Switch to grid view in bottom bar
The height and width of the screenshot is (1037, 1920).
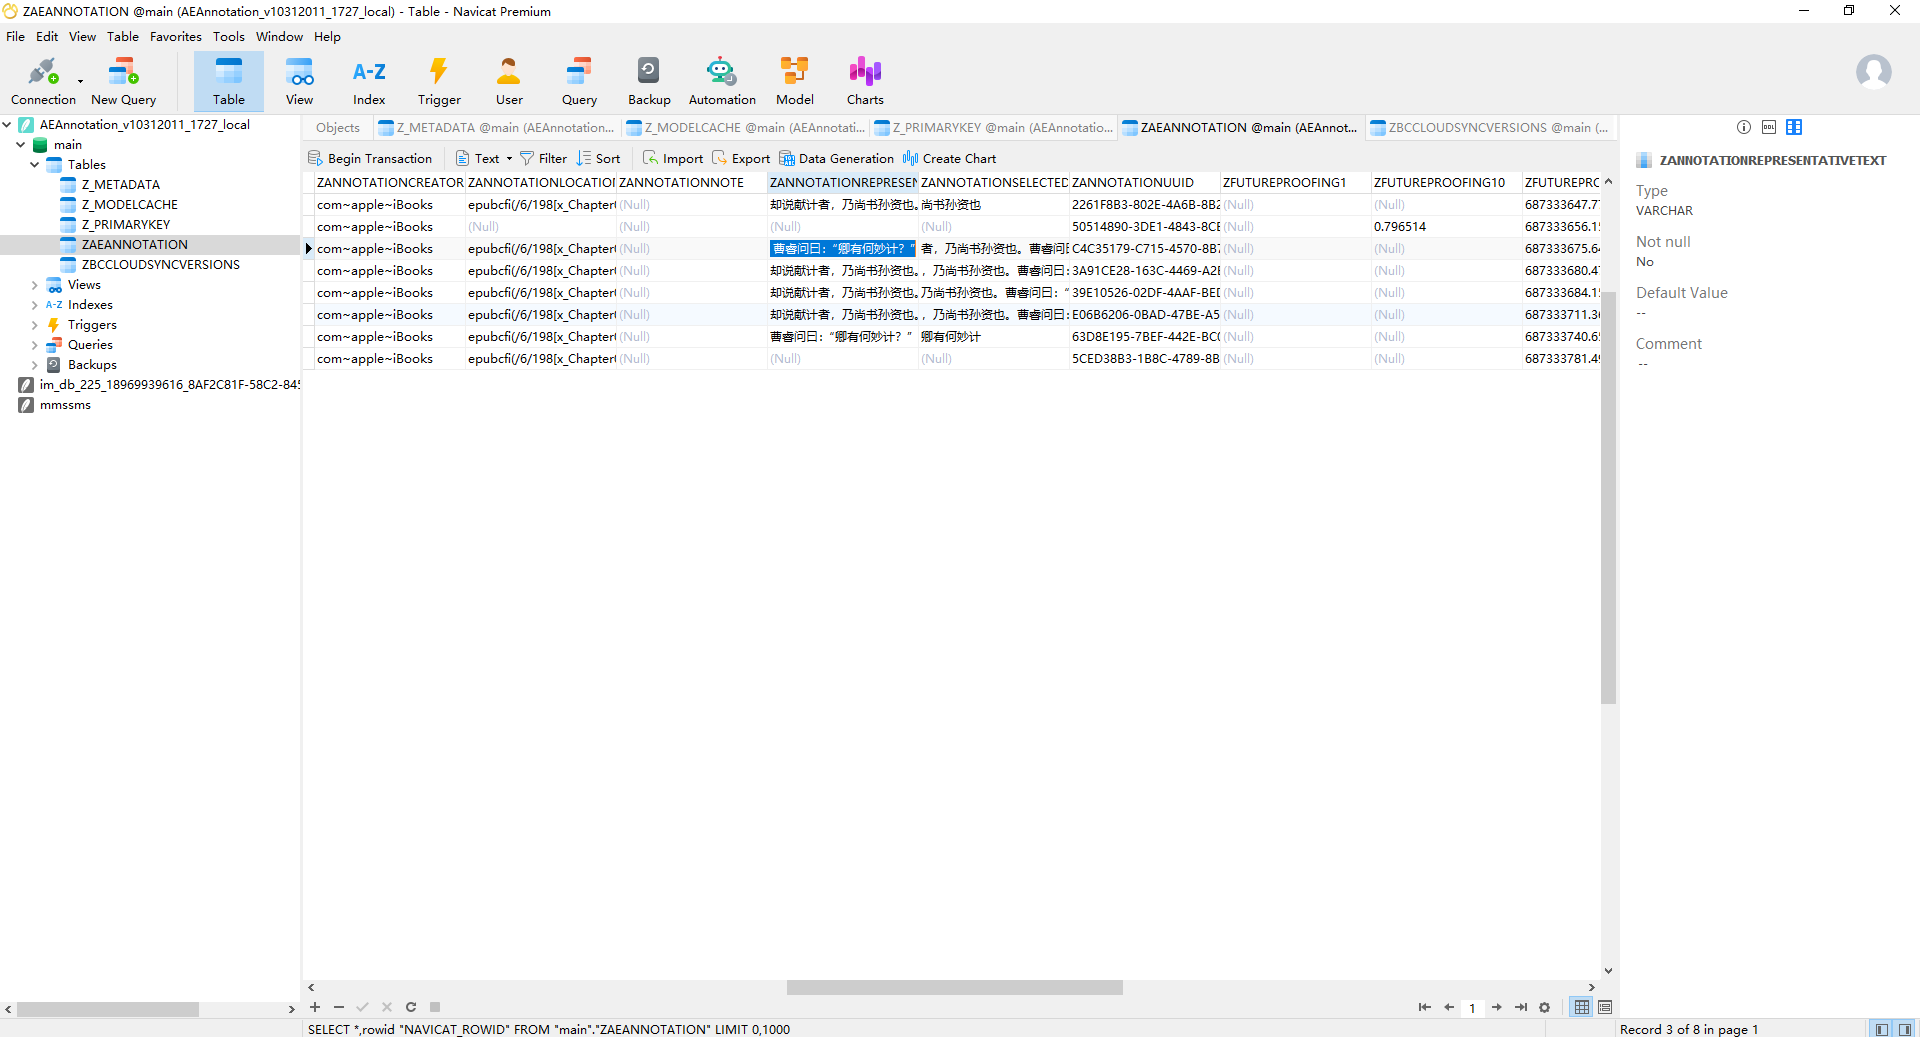tap(1582, 1007)
